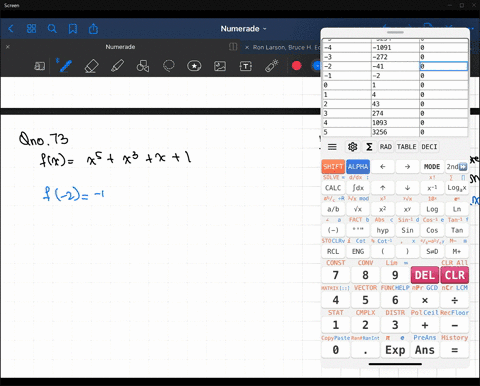Tap the Log key
Viewport: 480px width, 386px height.
click(432, 209)
